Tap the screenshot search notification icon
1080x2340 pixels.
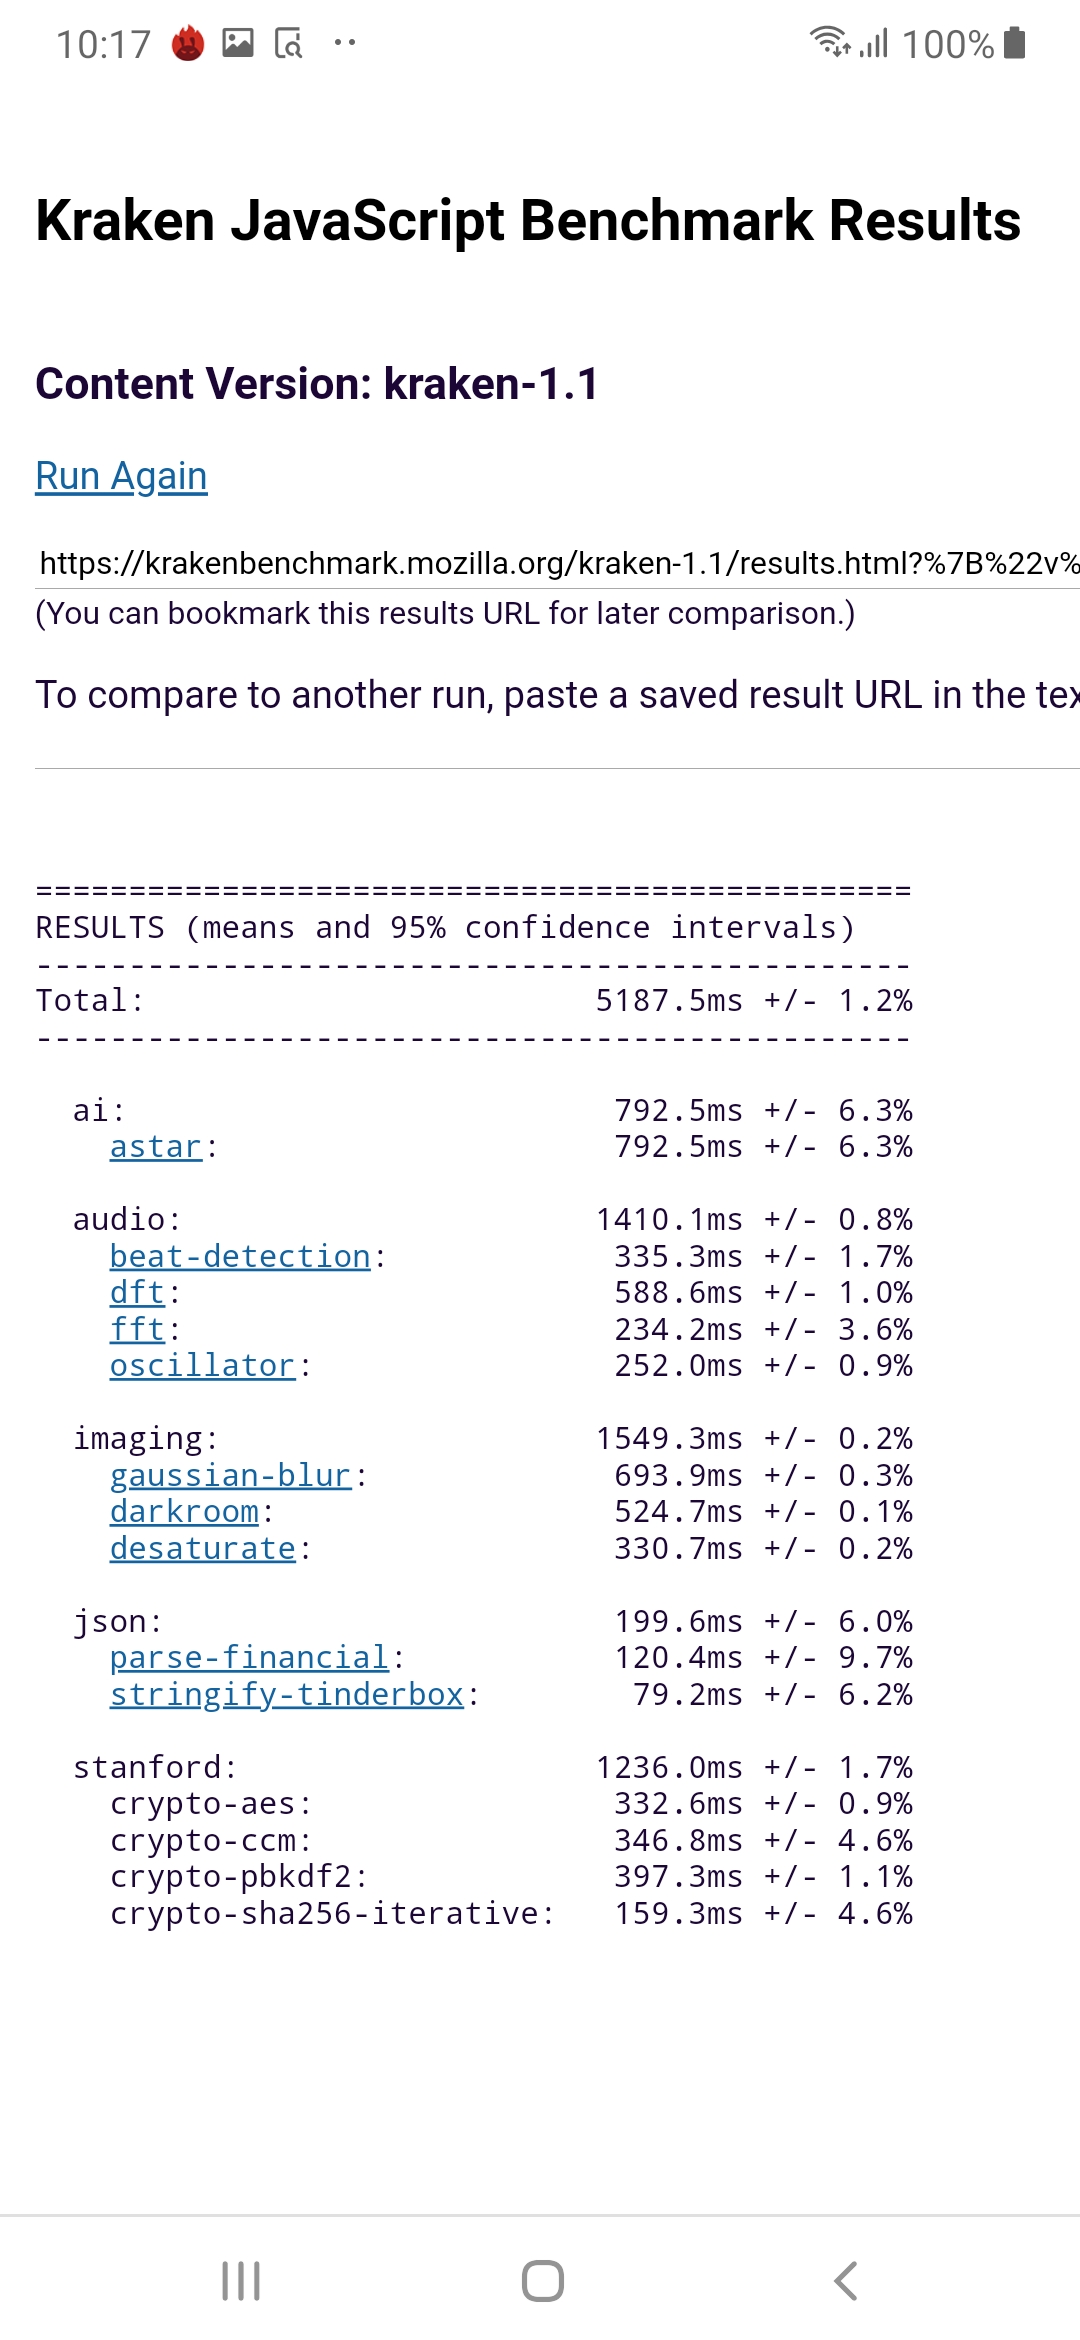click(x=288, y=43)
